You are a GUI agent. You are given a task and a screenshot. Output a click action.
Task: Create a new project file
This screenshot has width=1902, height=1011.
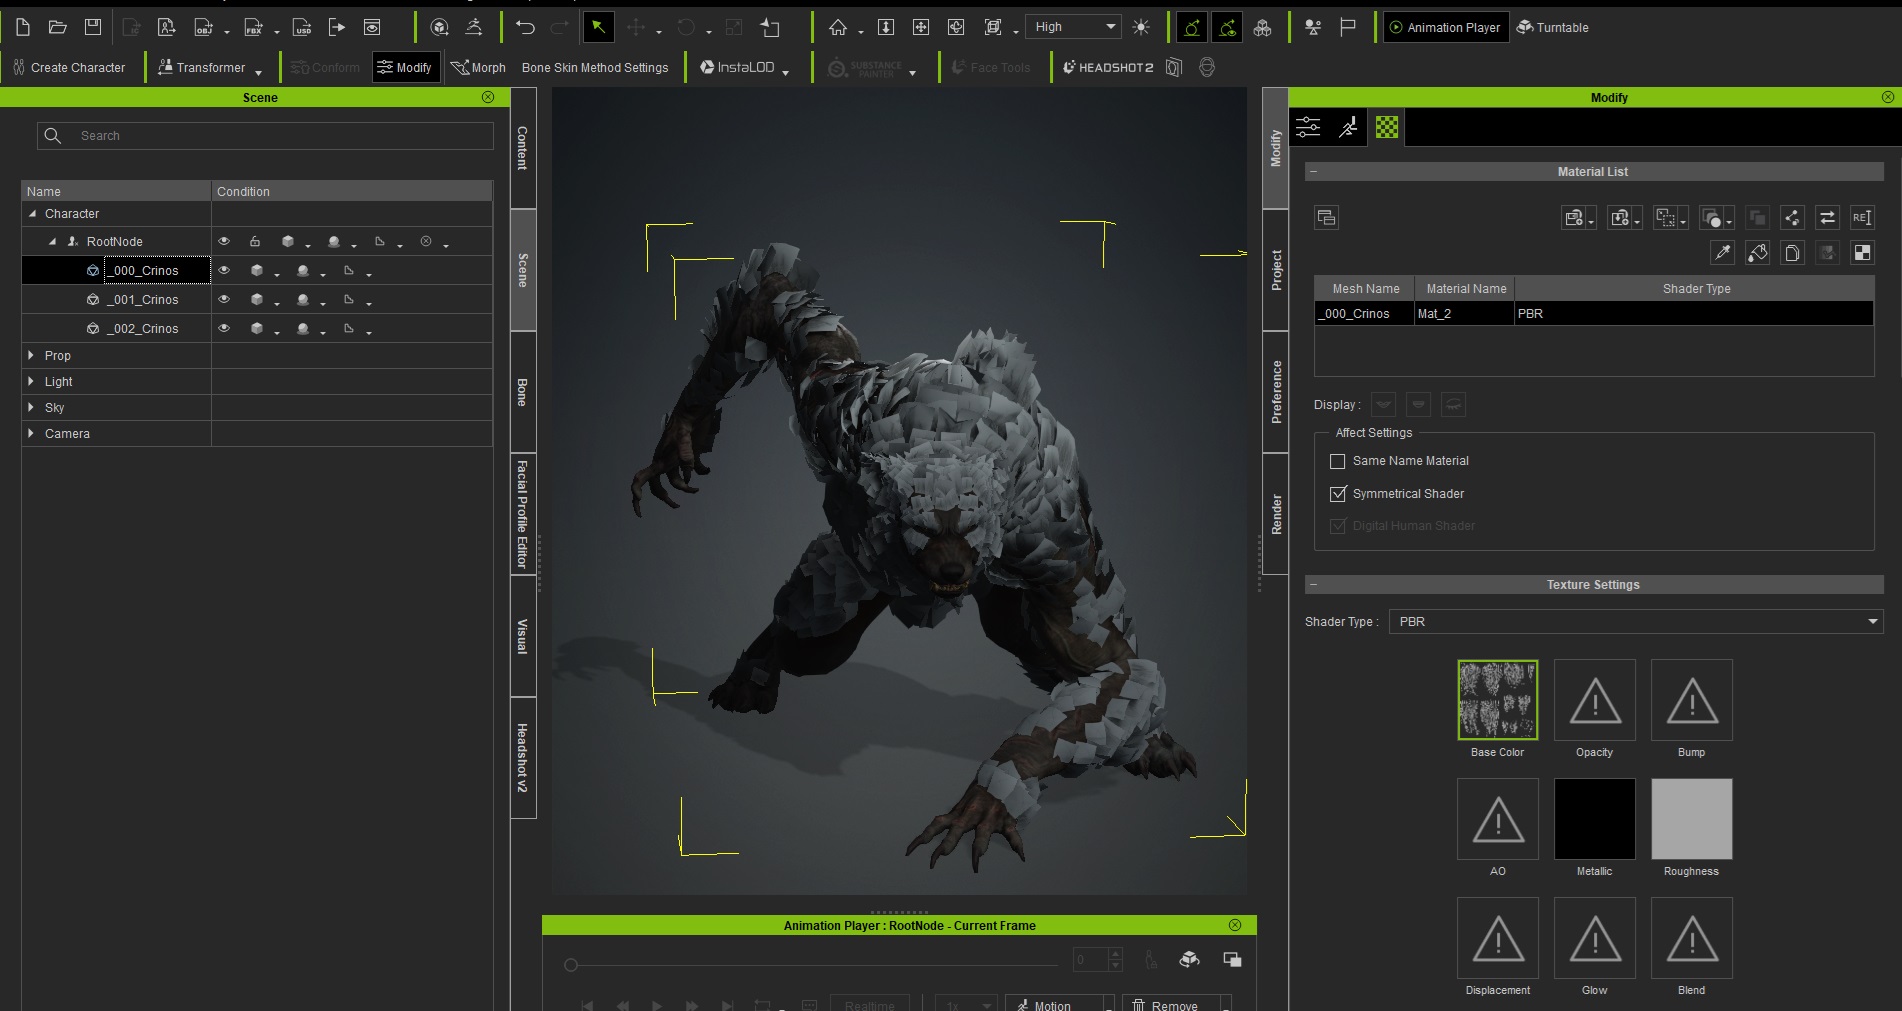[x=22, y=27]
